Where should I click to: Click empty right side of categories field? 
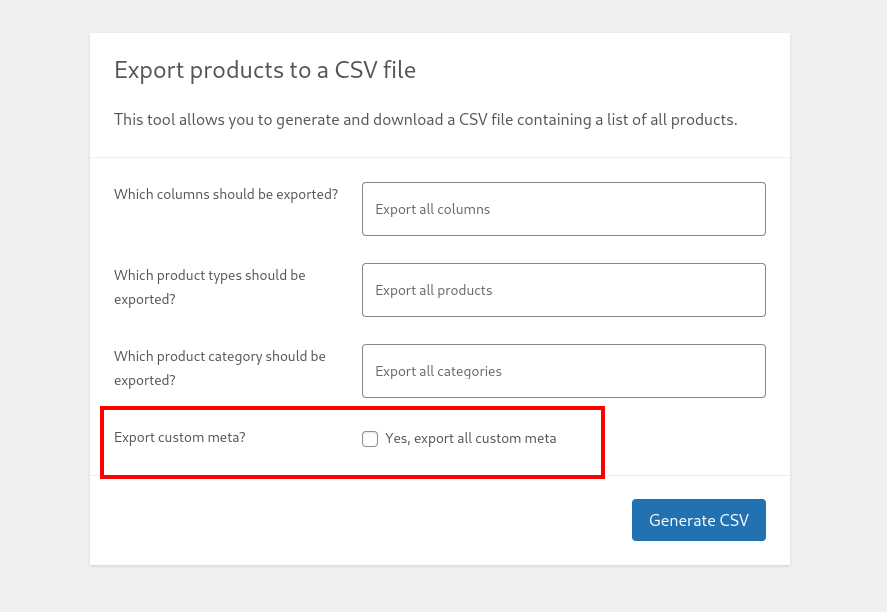(651, 371)
